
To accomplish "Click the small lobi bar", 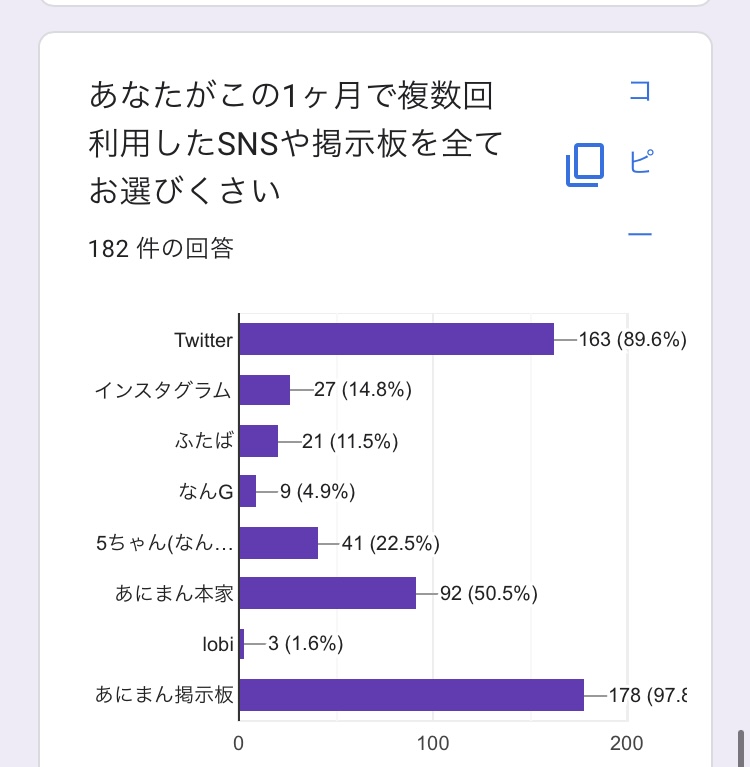I will [242, 644].
